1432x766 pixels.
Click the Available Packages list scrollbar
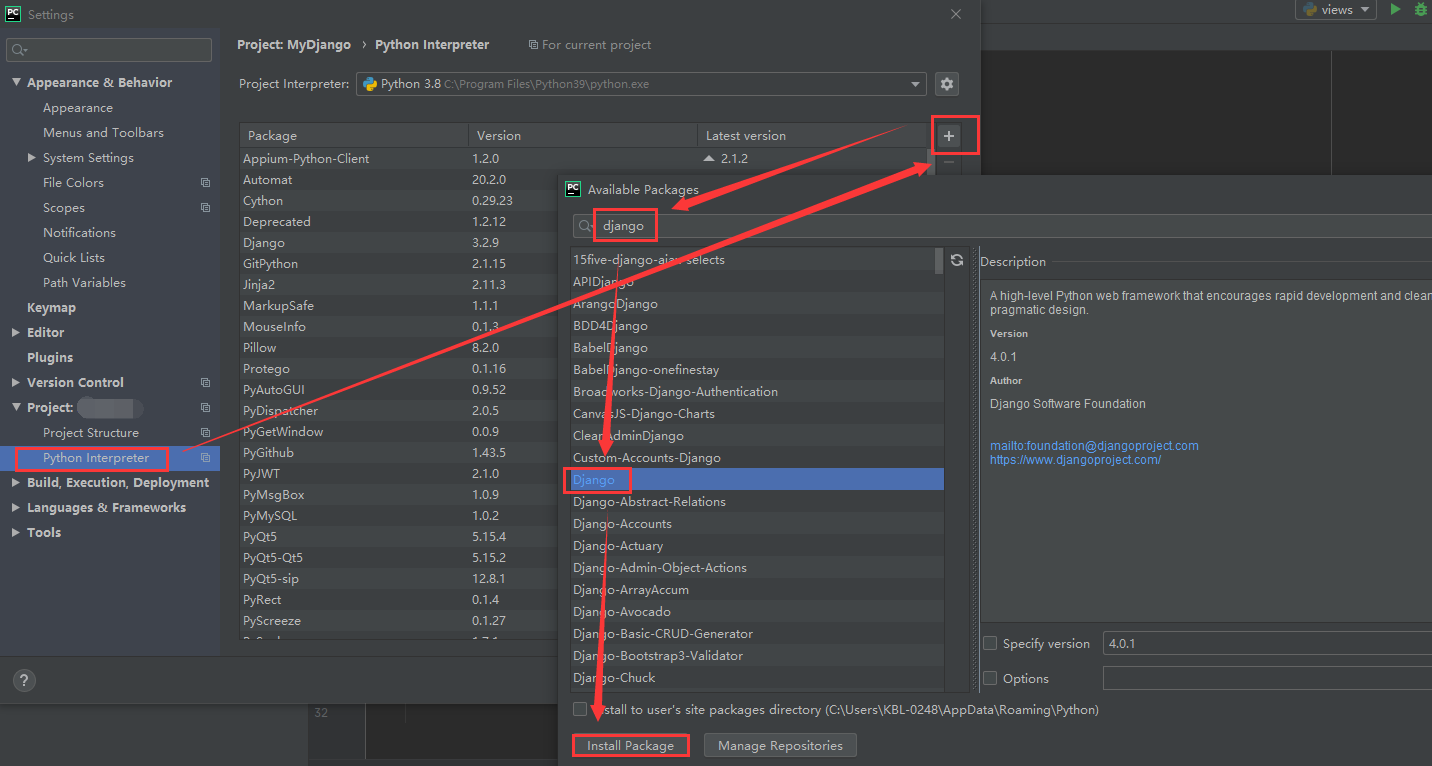tap(939, 262)
